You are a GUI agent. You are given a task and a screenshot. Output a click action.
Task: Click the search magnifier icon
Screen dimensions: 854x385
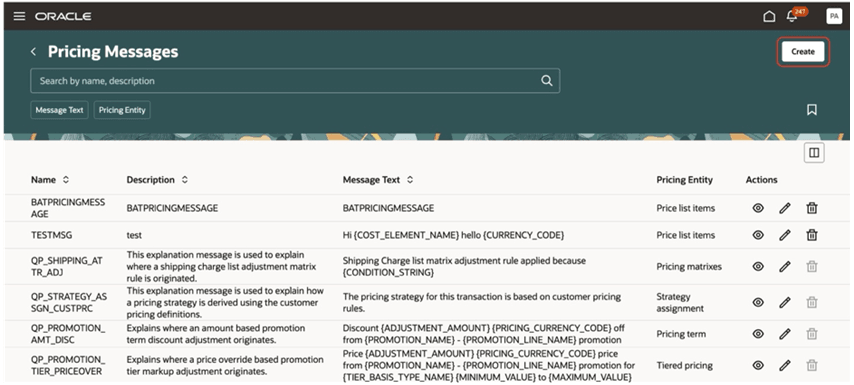(x=546, y=81)
